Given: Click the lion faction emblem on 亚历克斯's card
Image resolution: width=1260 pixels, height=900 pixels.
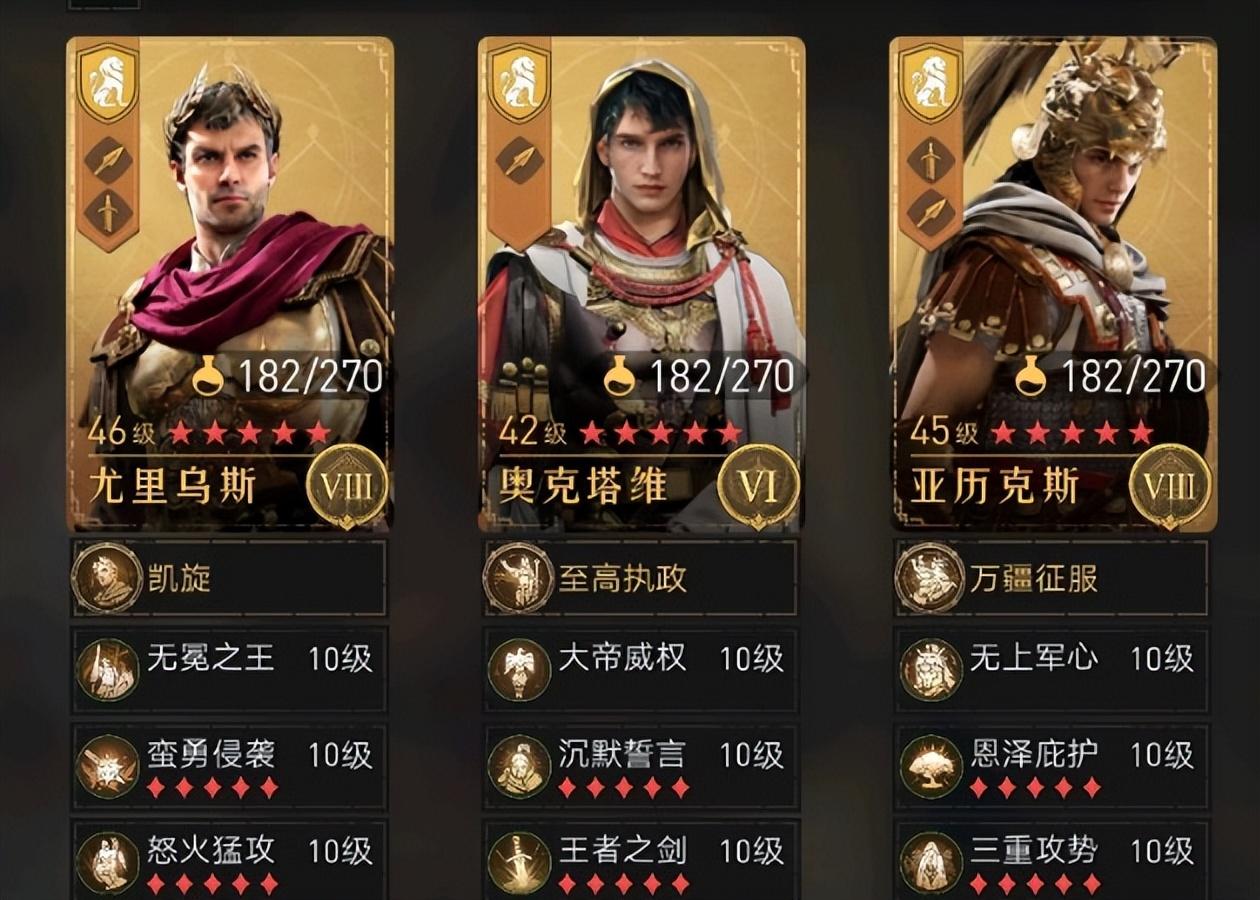Looking at the screenshot, I should (x=930, y=82).
